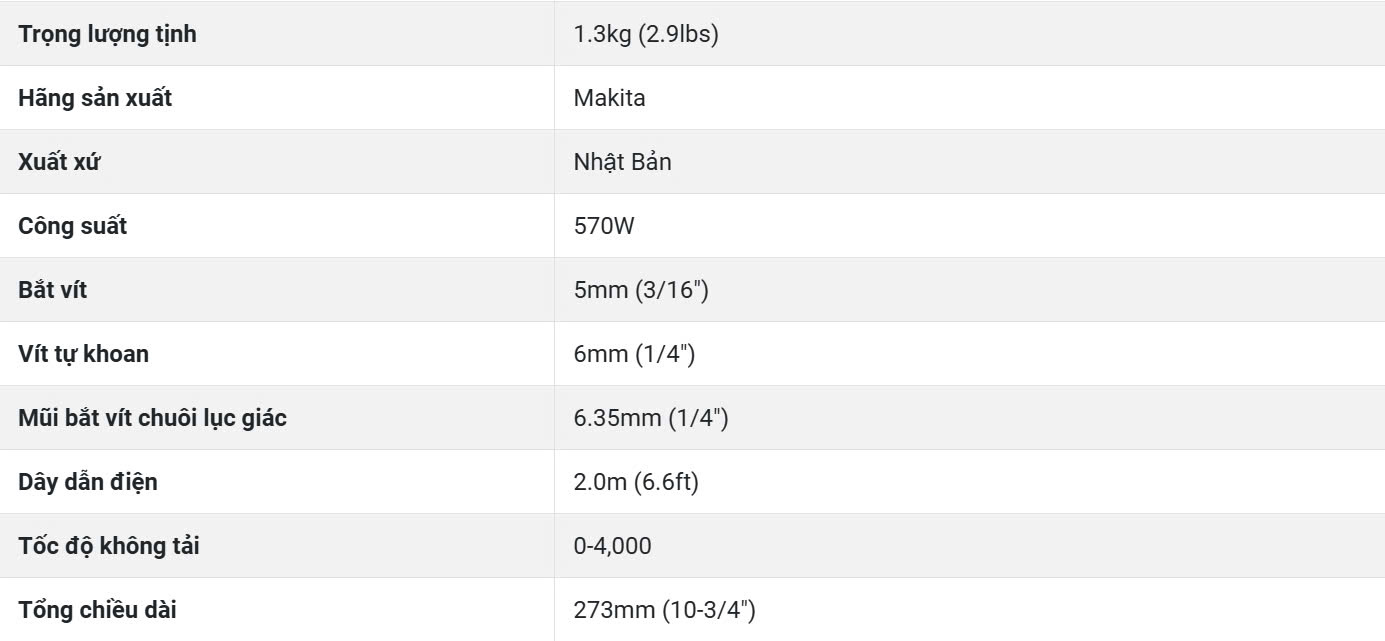
Task: Click the Tổng chiều dài label
Action: tap(97, 610)
